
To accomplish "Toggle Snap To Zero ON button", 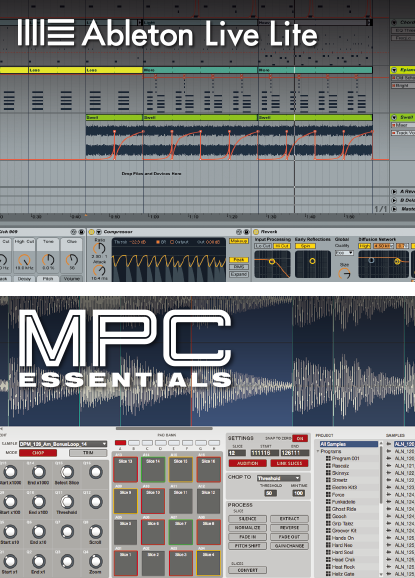I will (x=300, y=438).
